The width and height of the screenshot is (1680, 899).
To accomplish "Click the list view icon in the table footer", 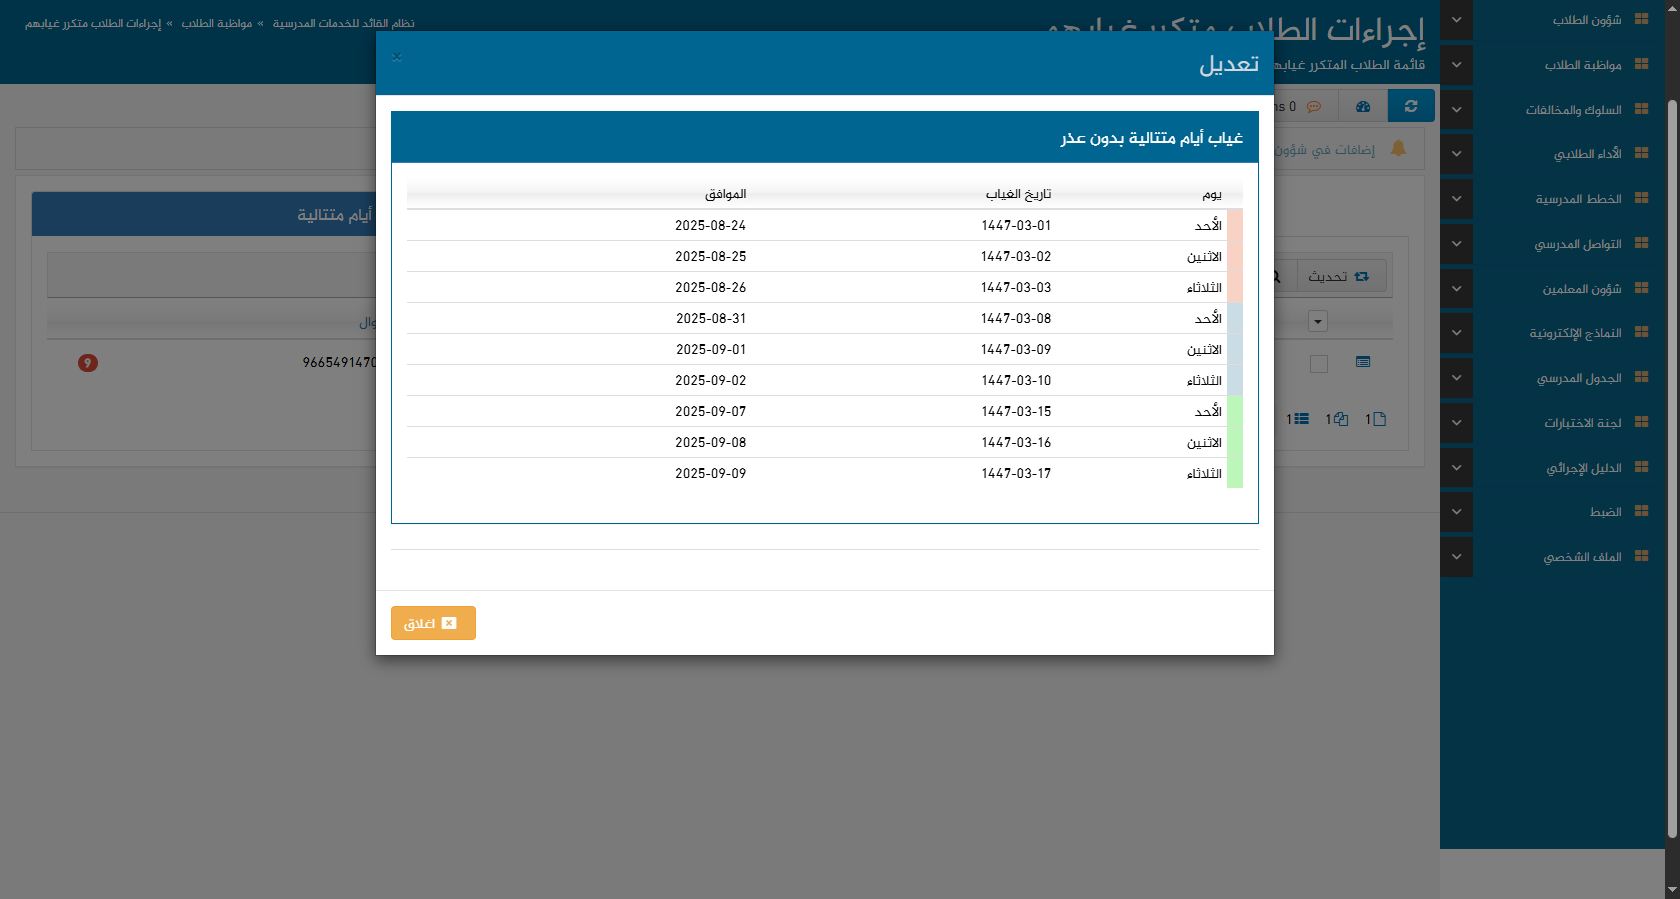I will pyautogui.click(x=1298, y=419).
